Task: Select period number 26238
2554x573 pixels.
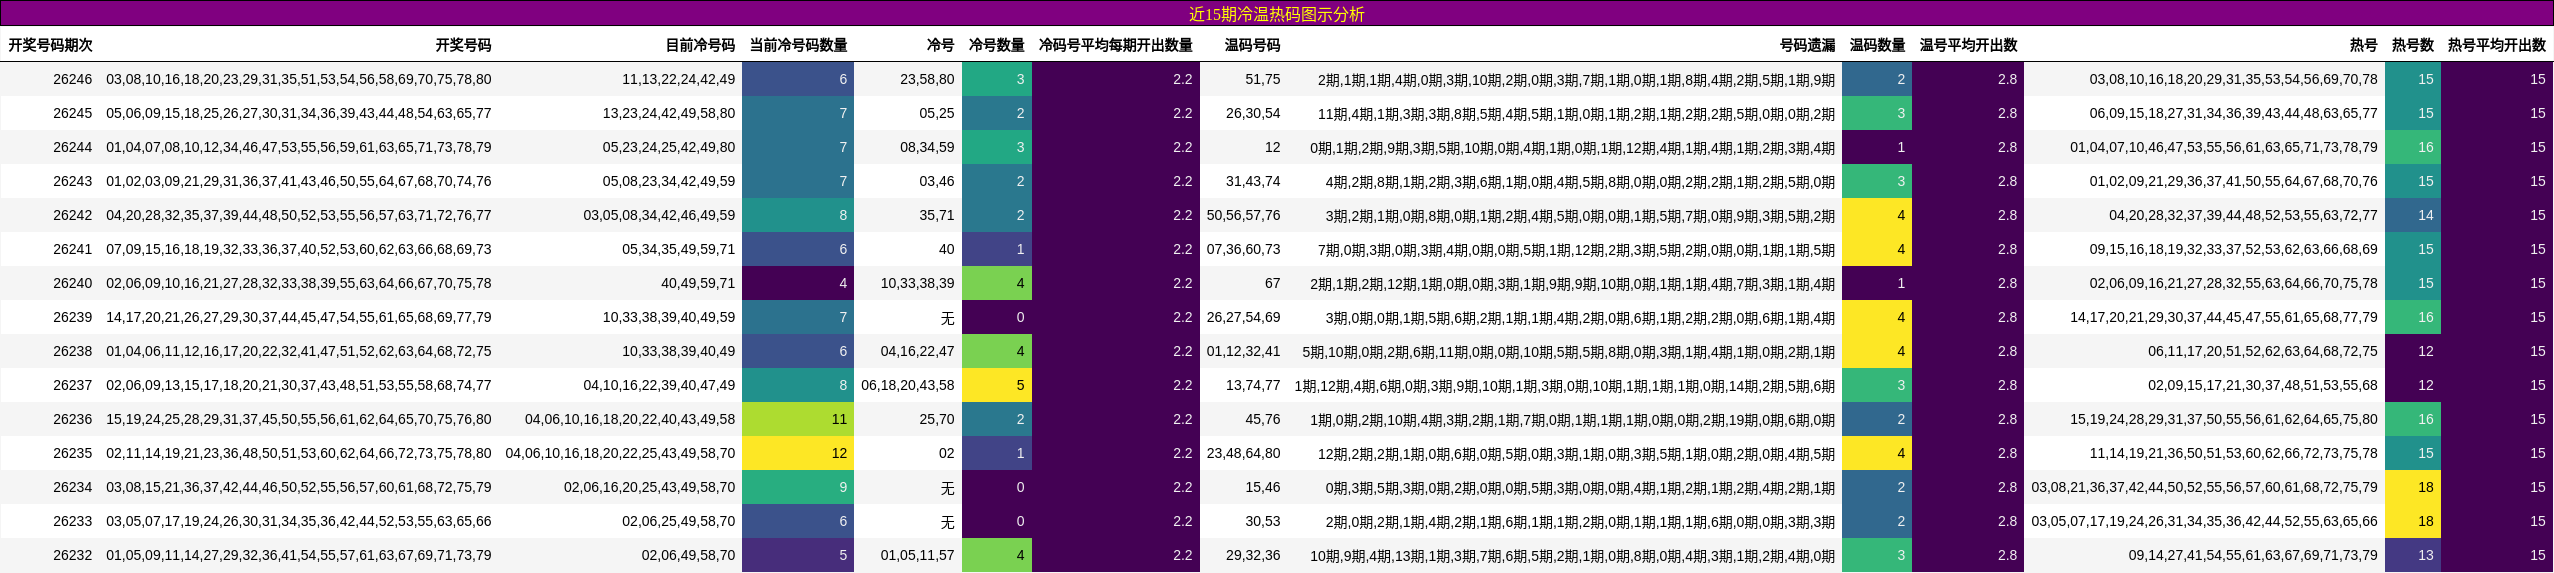Action: 72,351
